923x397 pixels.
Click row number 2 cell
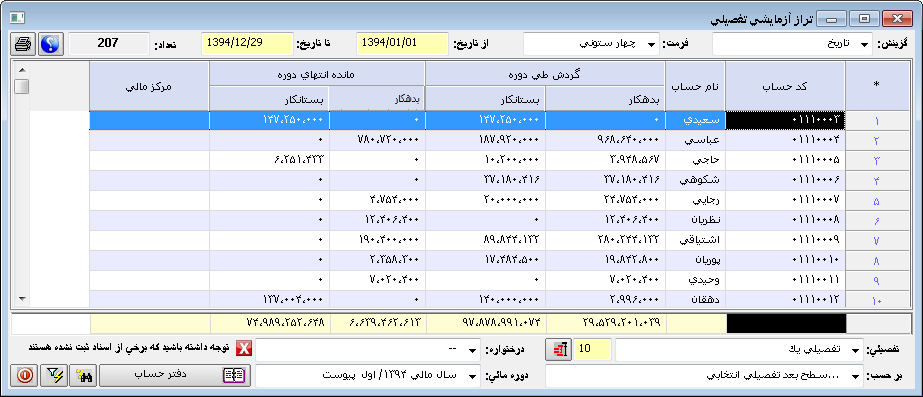(876, 141)
